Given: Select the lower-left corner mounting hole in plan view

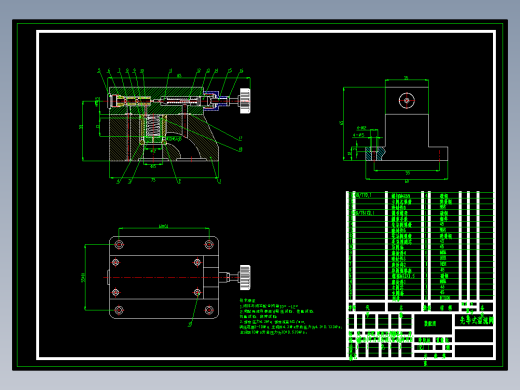Looking at the screenshot, I should tap(119, 310).
